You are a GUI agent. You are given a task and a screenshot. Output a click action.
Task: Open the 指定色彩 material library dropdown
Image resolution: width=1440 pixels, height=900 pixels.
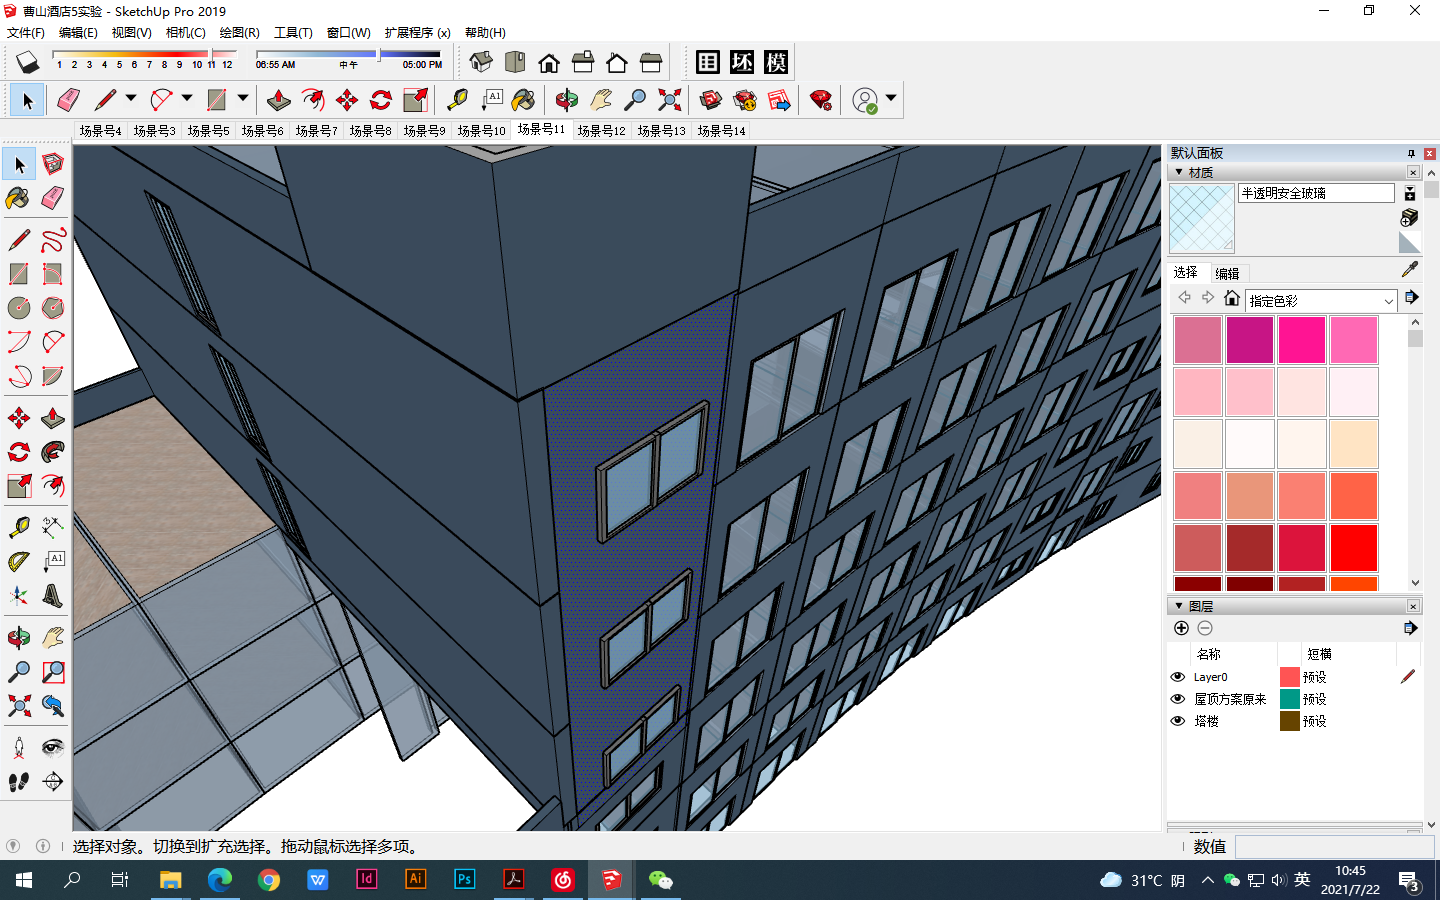pyautogui.click(x=1388, y=301)
